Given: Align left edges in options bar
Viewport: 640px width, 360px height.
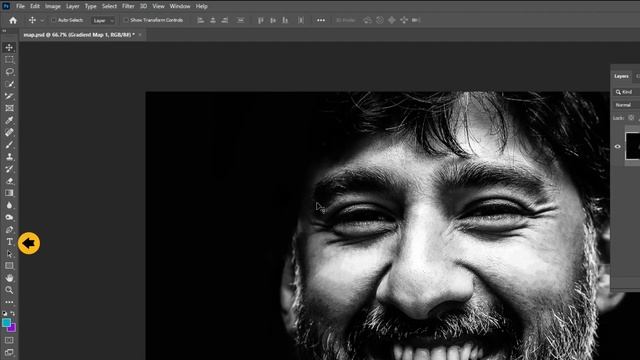Looking at the screenshot, I should [x=200, y=20].
